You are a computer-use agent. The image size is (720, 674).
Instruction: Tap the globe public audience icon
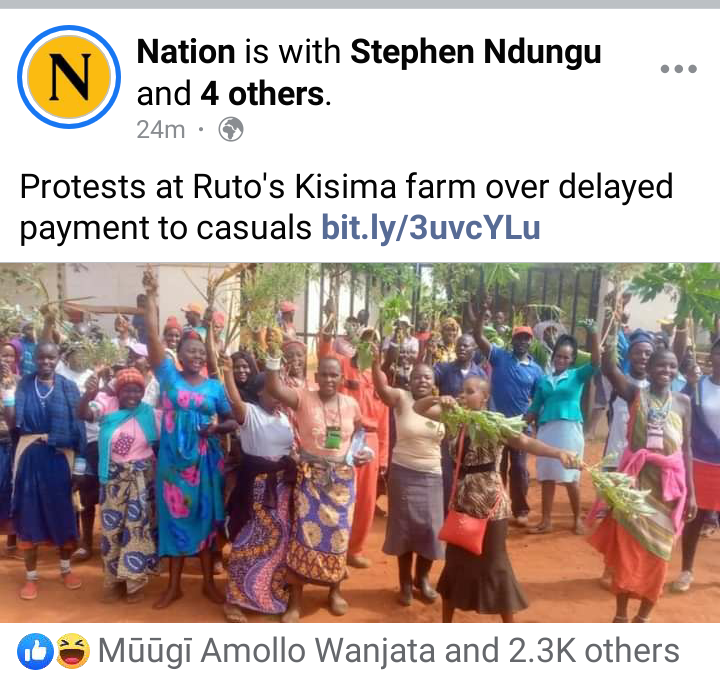231,130
